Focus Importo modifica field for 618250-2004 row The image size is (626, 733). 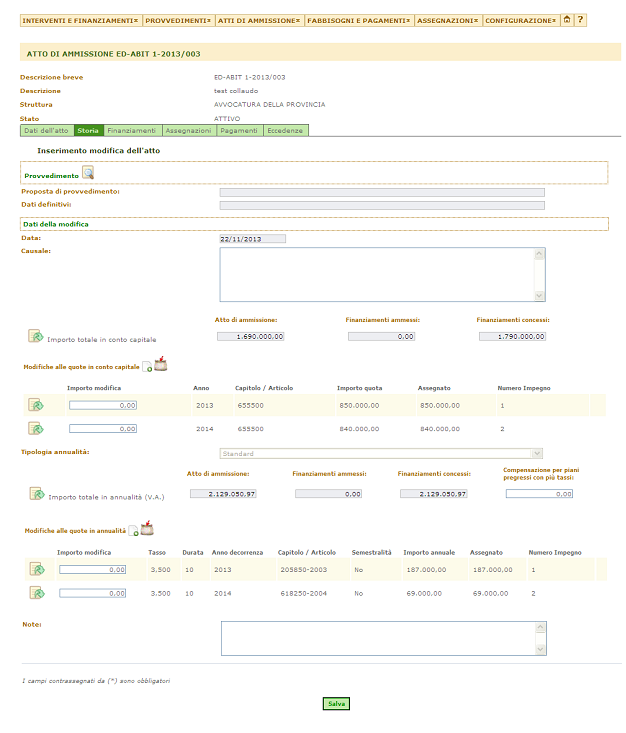pos(93,593)
